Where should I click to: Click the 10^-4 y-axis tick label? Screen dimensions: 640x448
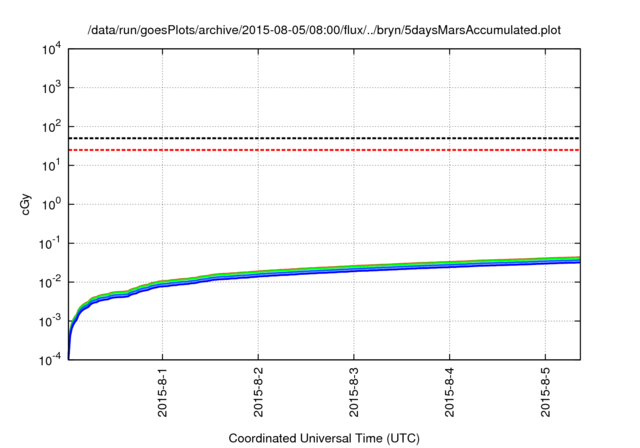pos(50,359)
